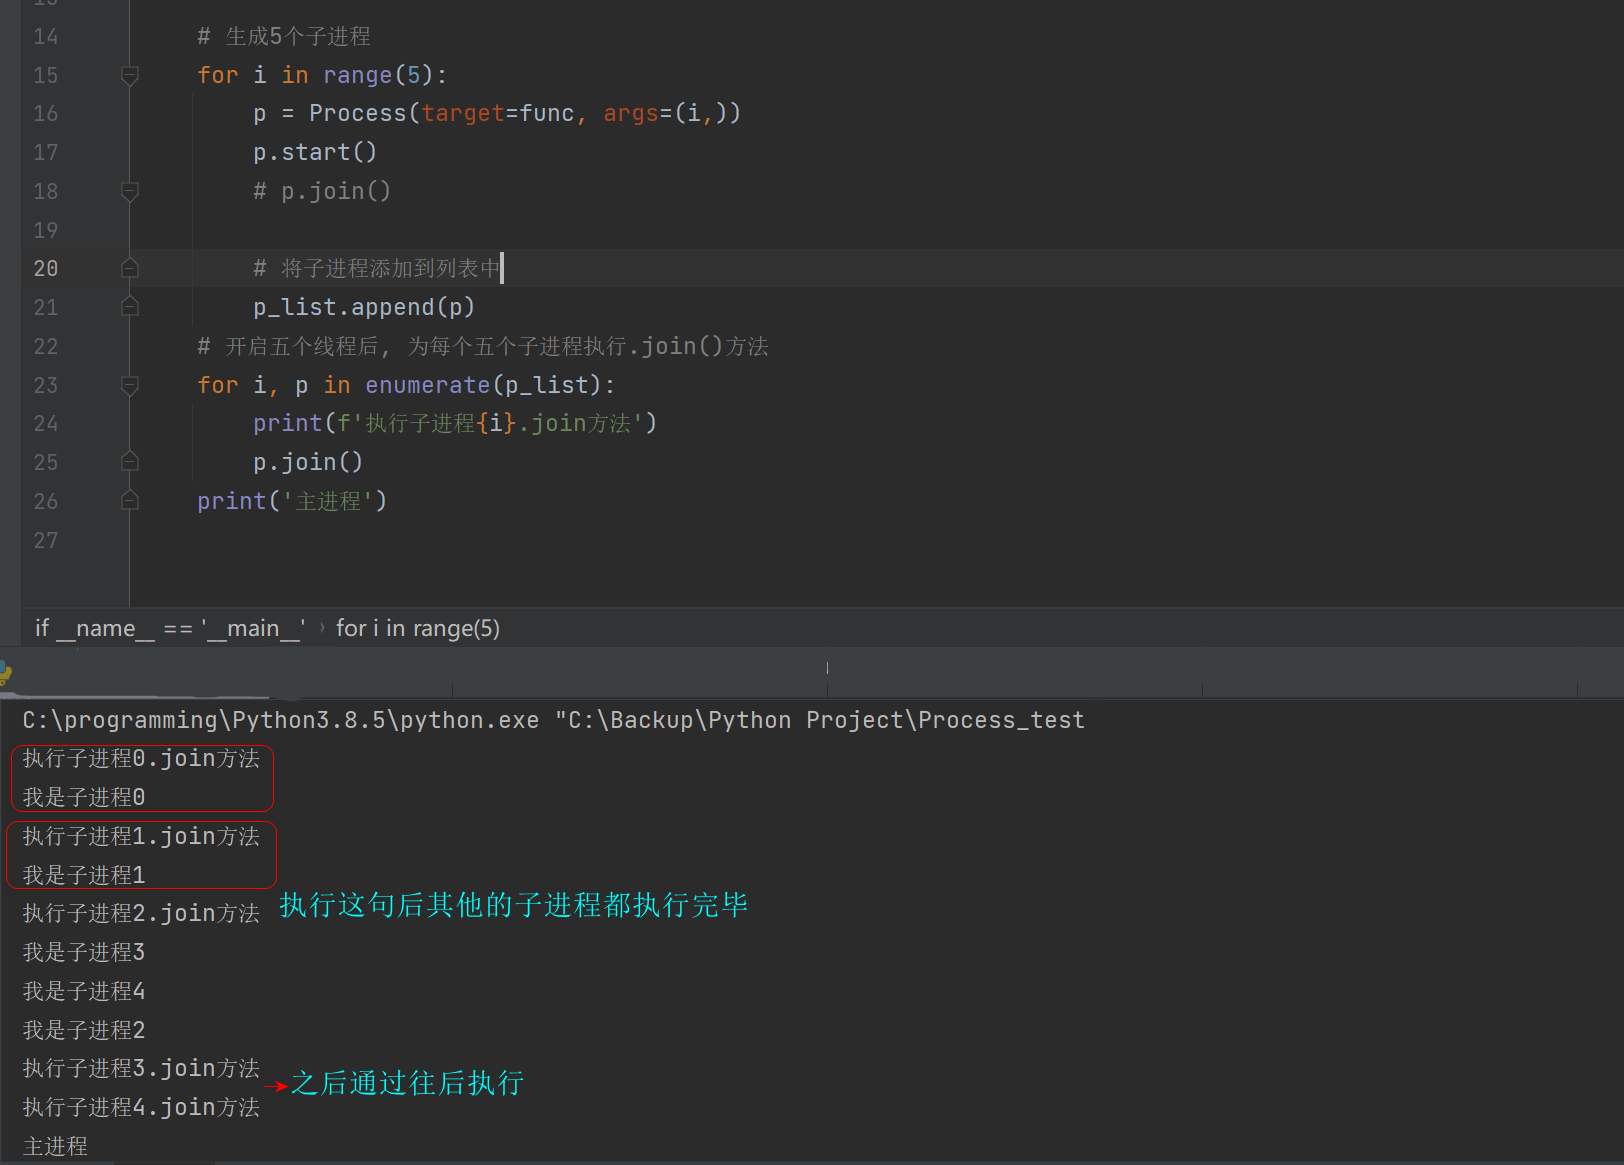
Task: Click the fold-end marker beside line 25
Action: click(129, 461)
